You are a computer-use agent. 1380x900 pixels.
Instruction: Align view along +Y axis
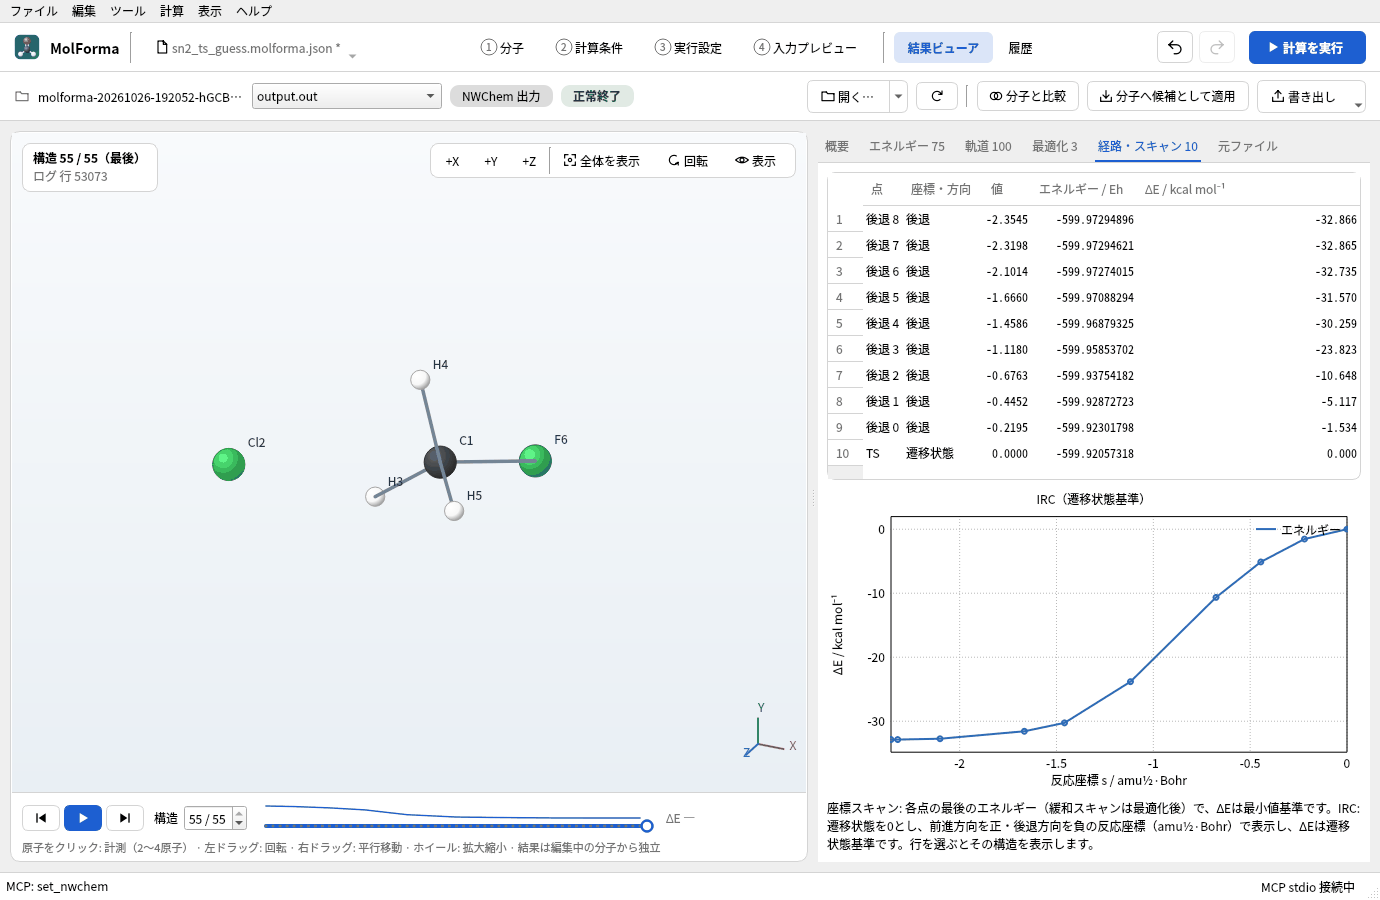(491, 161)
